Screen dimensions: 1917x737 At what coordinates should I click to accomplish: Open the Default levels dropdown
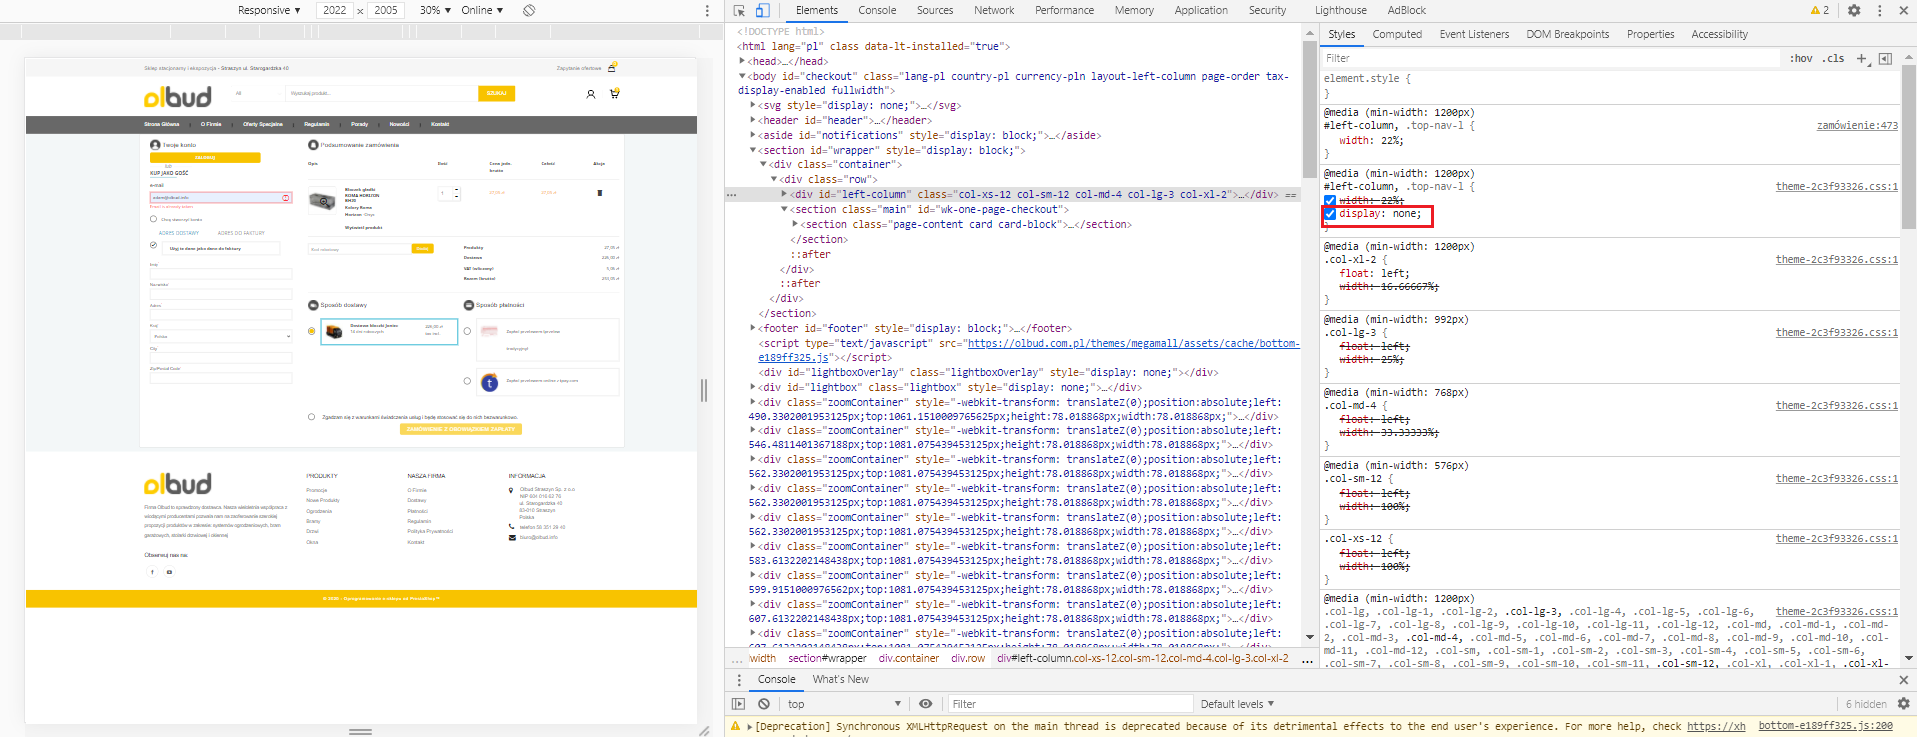coord(1237,704)
